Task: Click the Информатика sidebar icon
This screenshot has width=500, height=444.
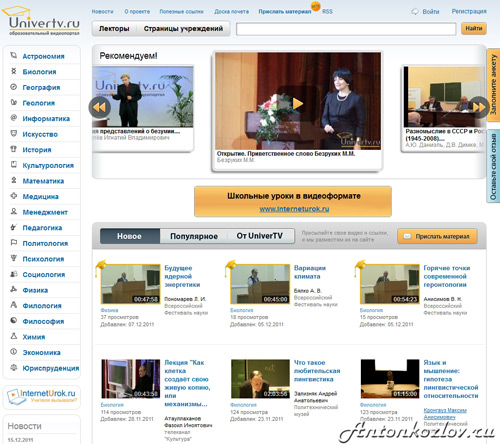Action: (x=14, y=118)
